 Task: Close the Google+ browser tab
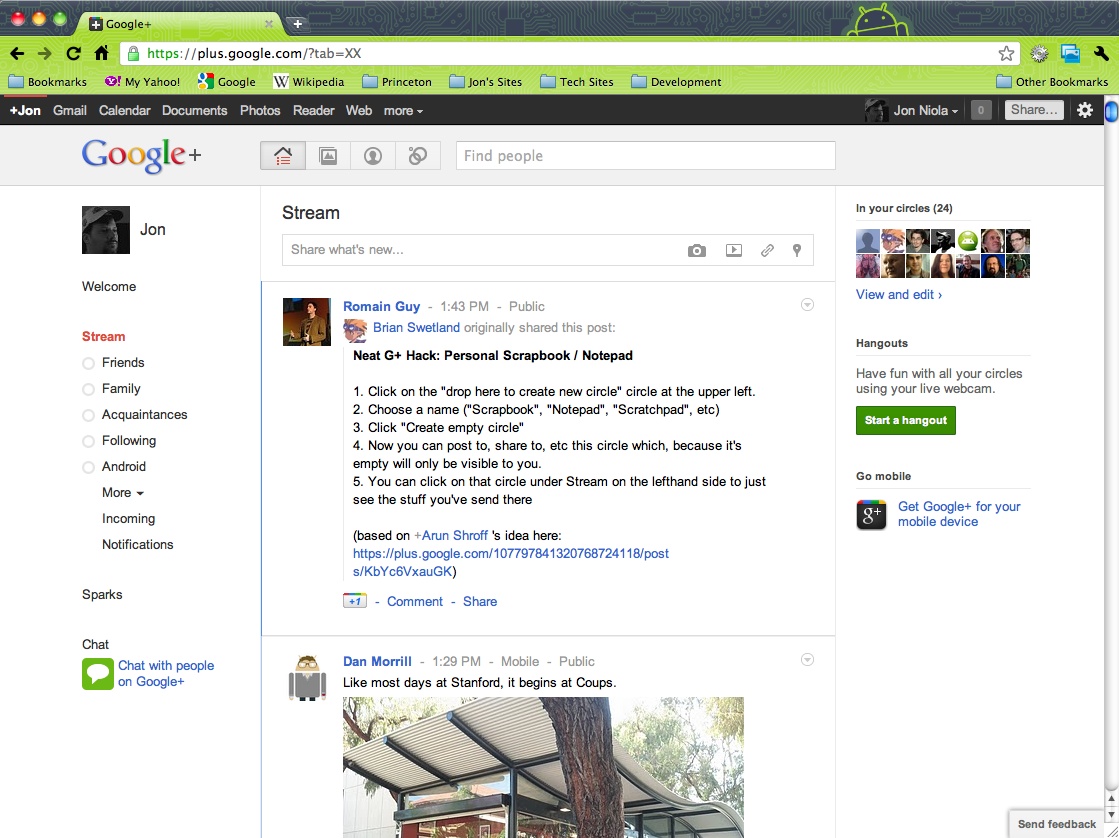coord(269,24)
